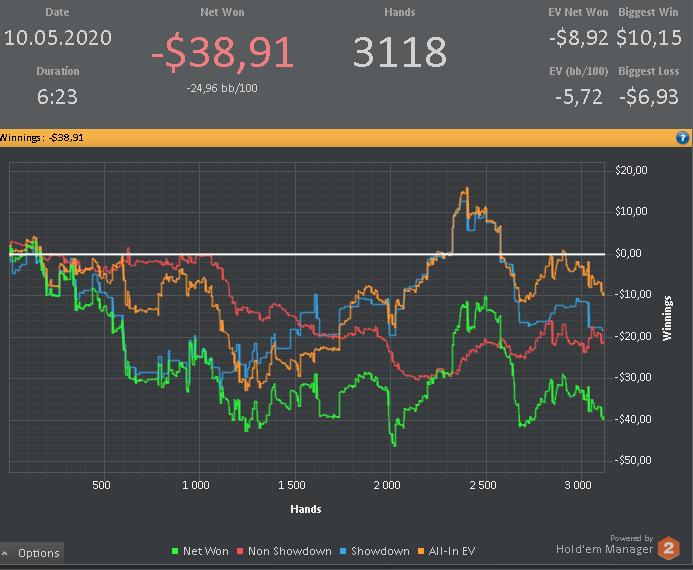Click the orange All-In EV color swatch
693x570 pixels.
421,551
